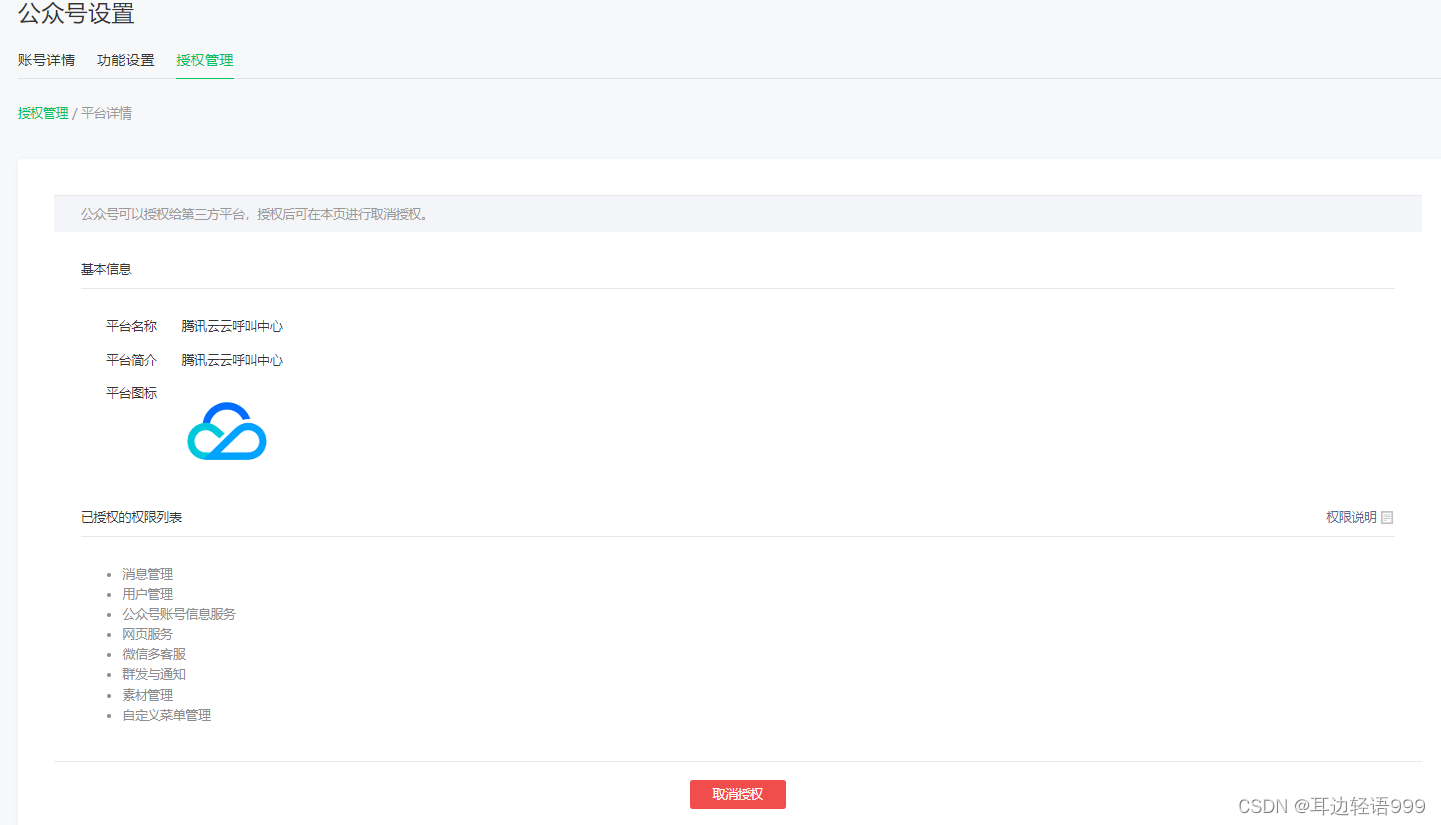Image resolution: width=1441 pixels, height=825 pixels.
Task: Select the 公众号账号信息服务 permission item
Action: (179, 614)
